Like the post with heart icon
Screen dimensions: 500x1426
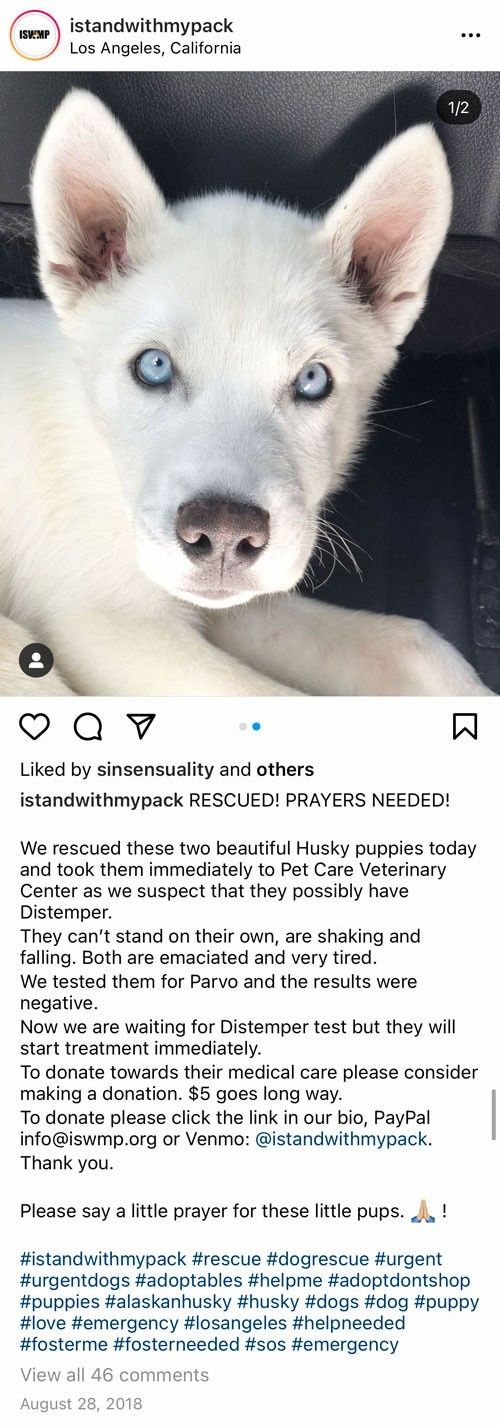click(x=34, y=726)
